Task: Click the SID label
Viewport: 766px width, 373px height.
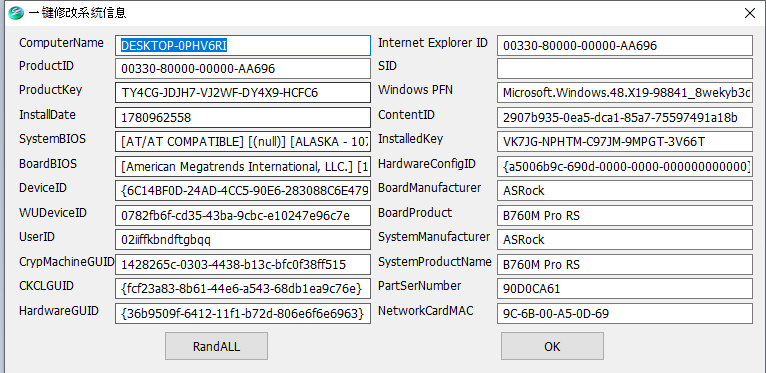Action: (x=387, y=66)
